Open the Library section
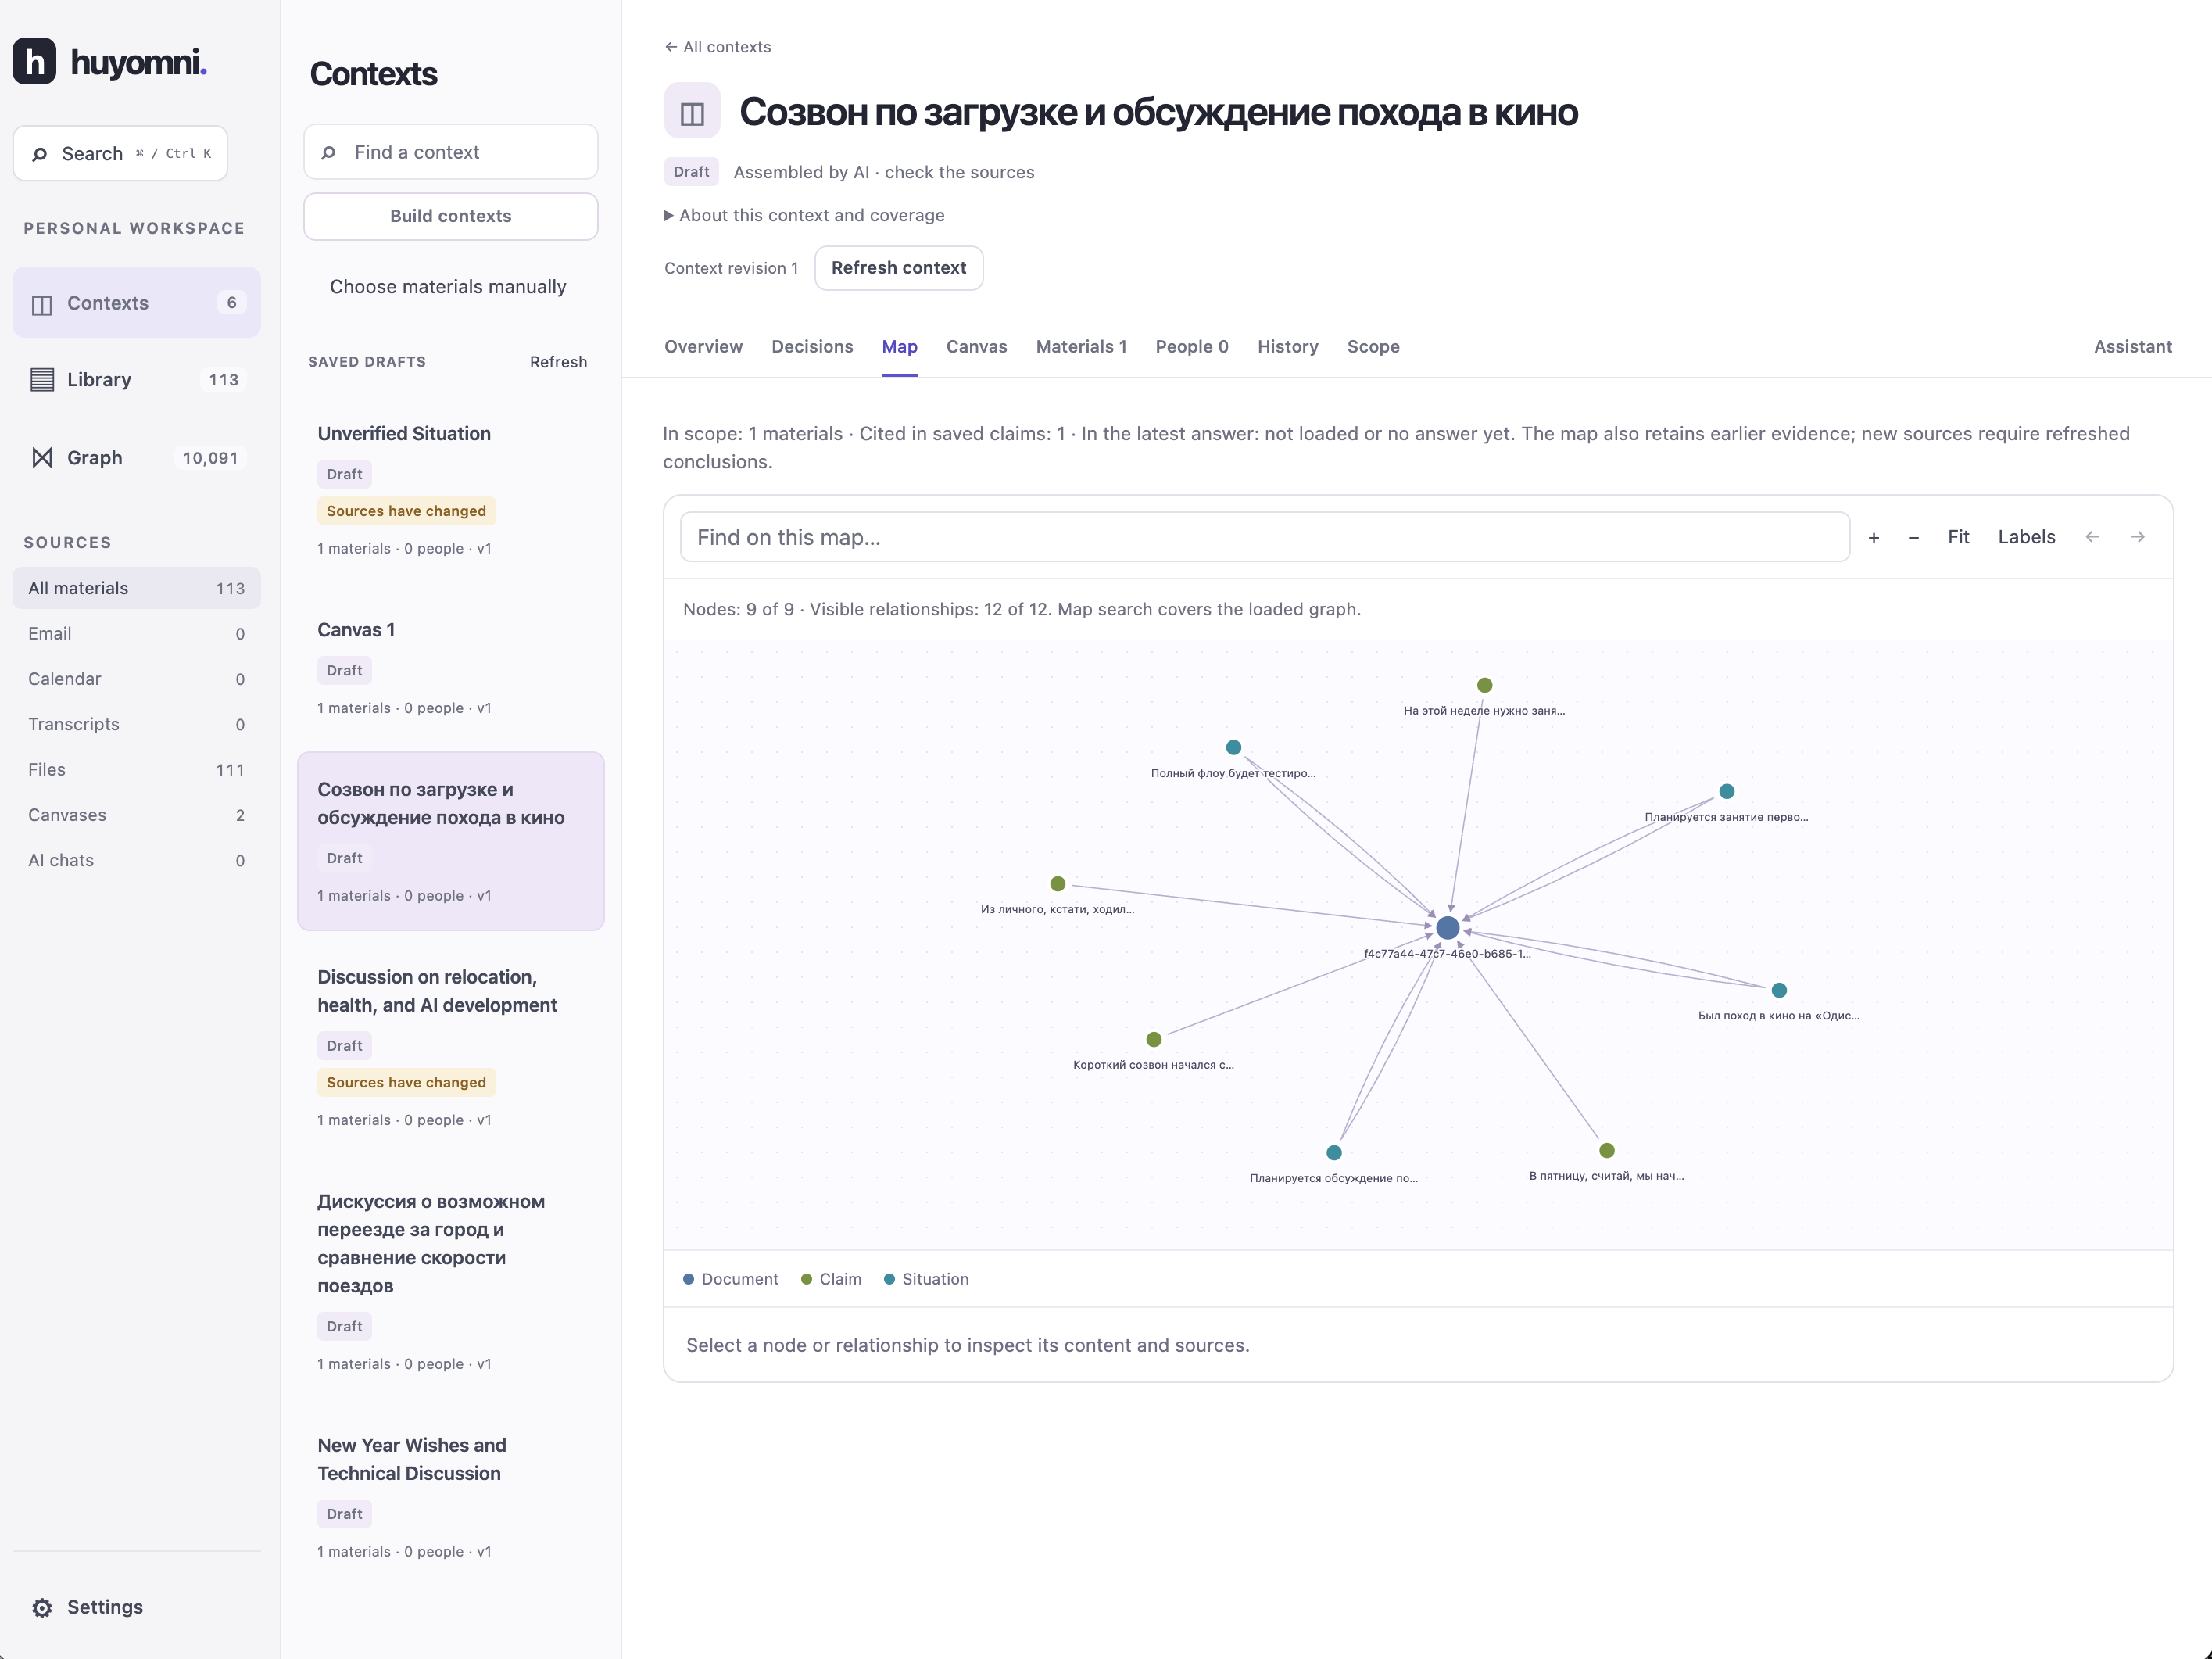 click(136, 380)
